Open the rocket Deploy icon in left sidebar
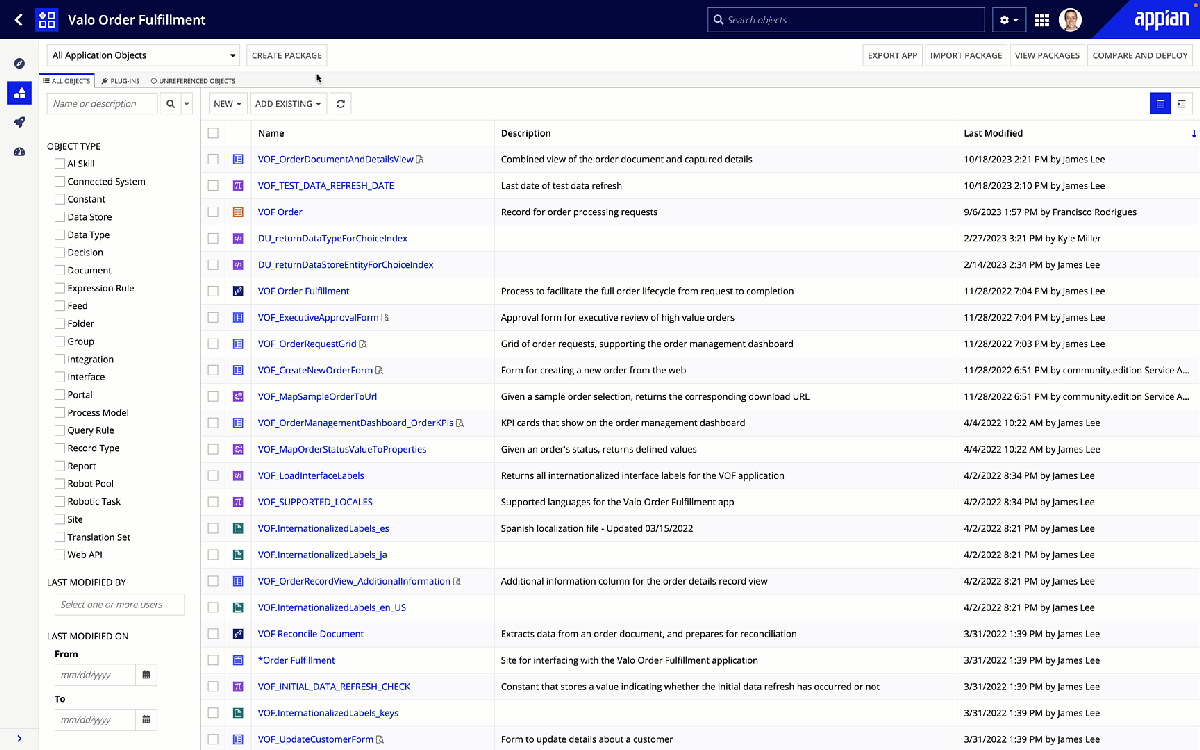Screen dimensions: 1200x750 19,122
